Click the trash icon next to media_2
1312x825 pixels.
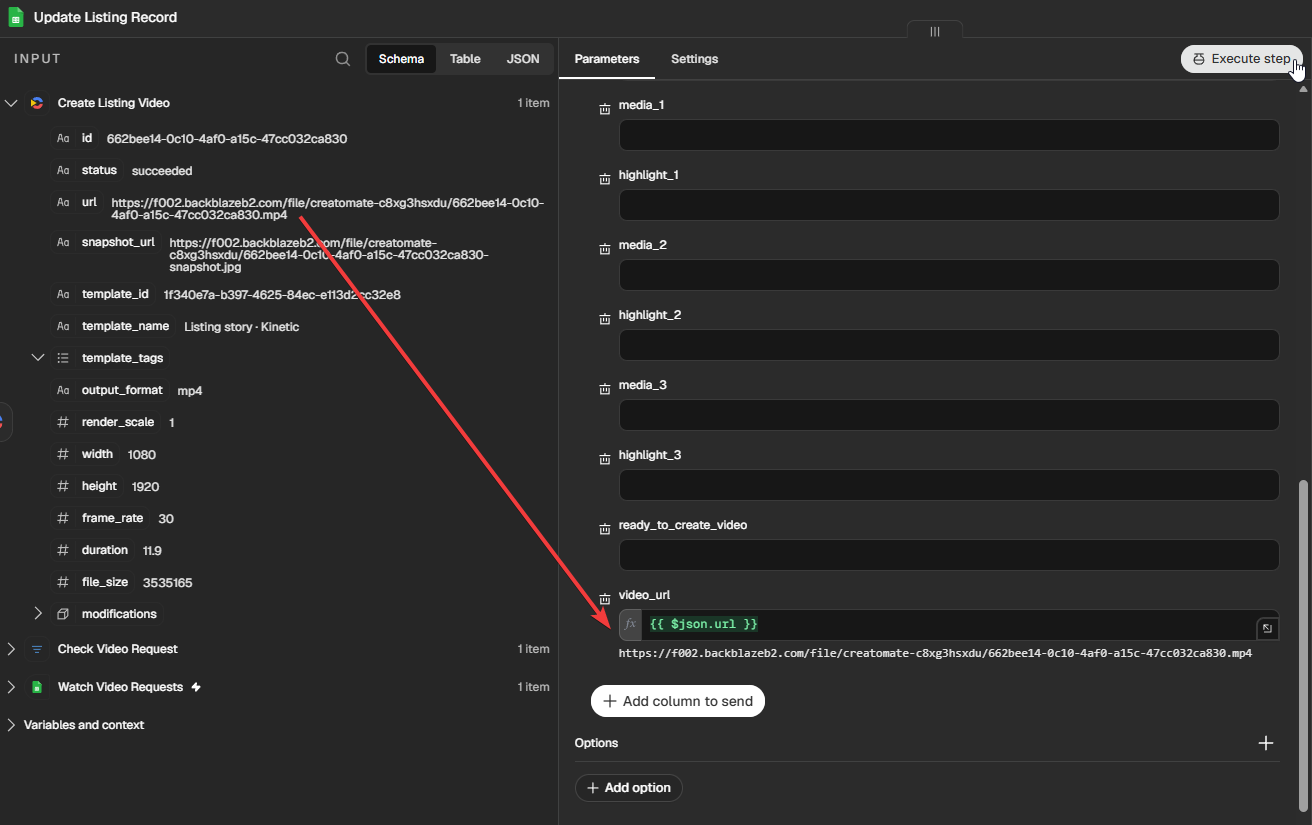coord(604,249)
